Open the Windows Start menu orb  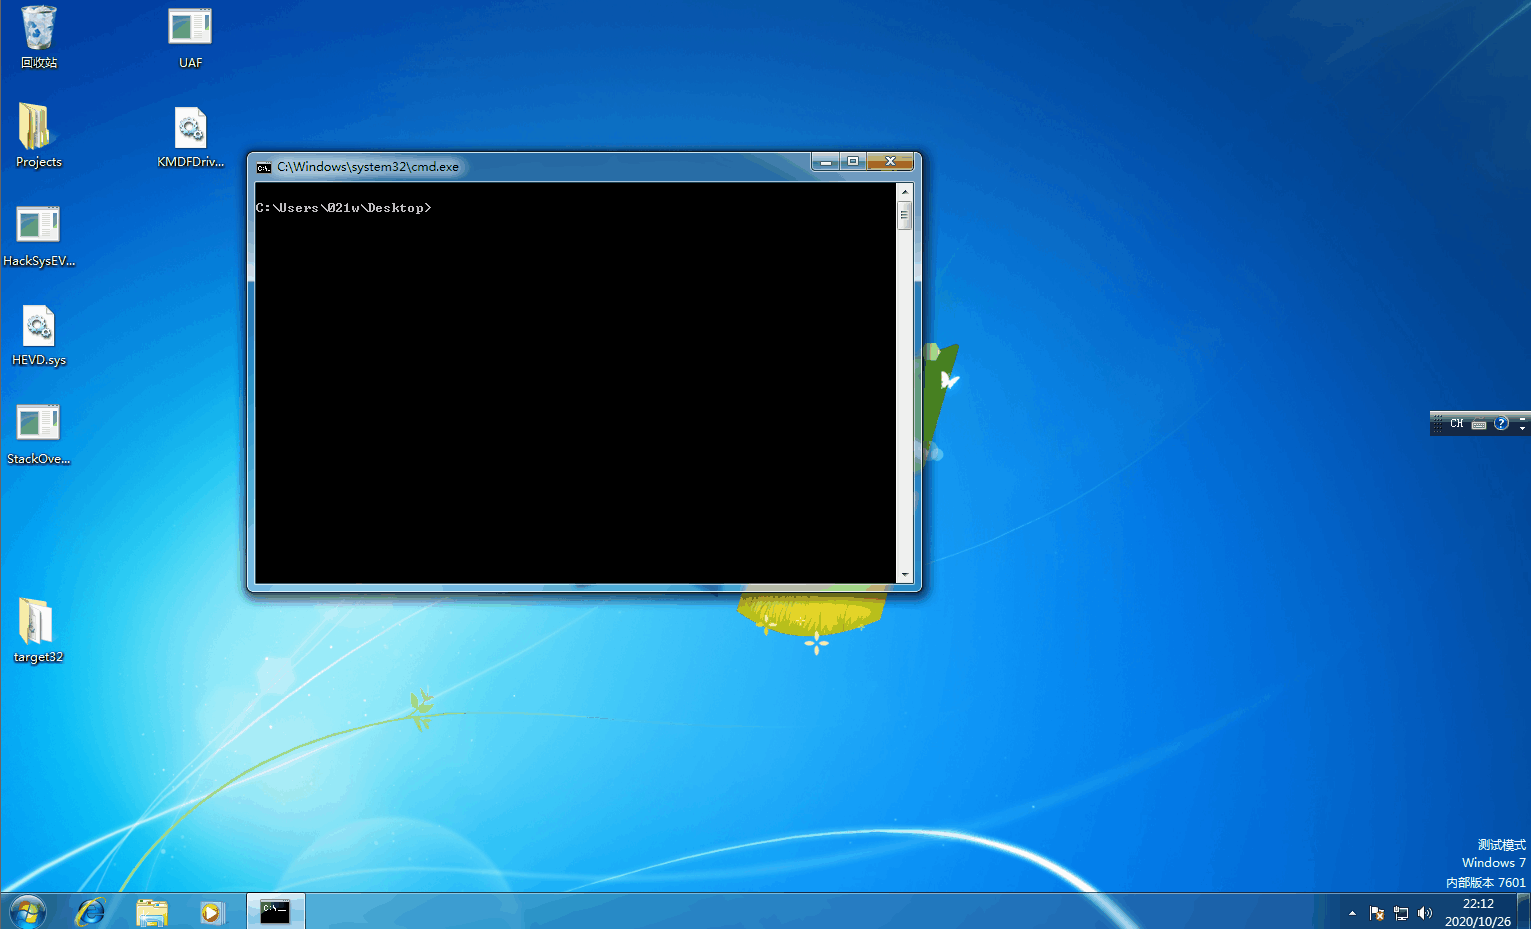pyautogui.click(x=27, y=912)
